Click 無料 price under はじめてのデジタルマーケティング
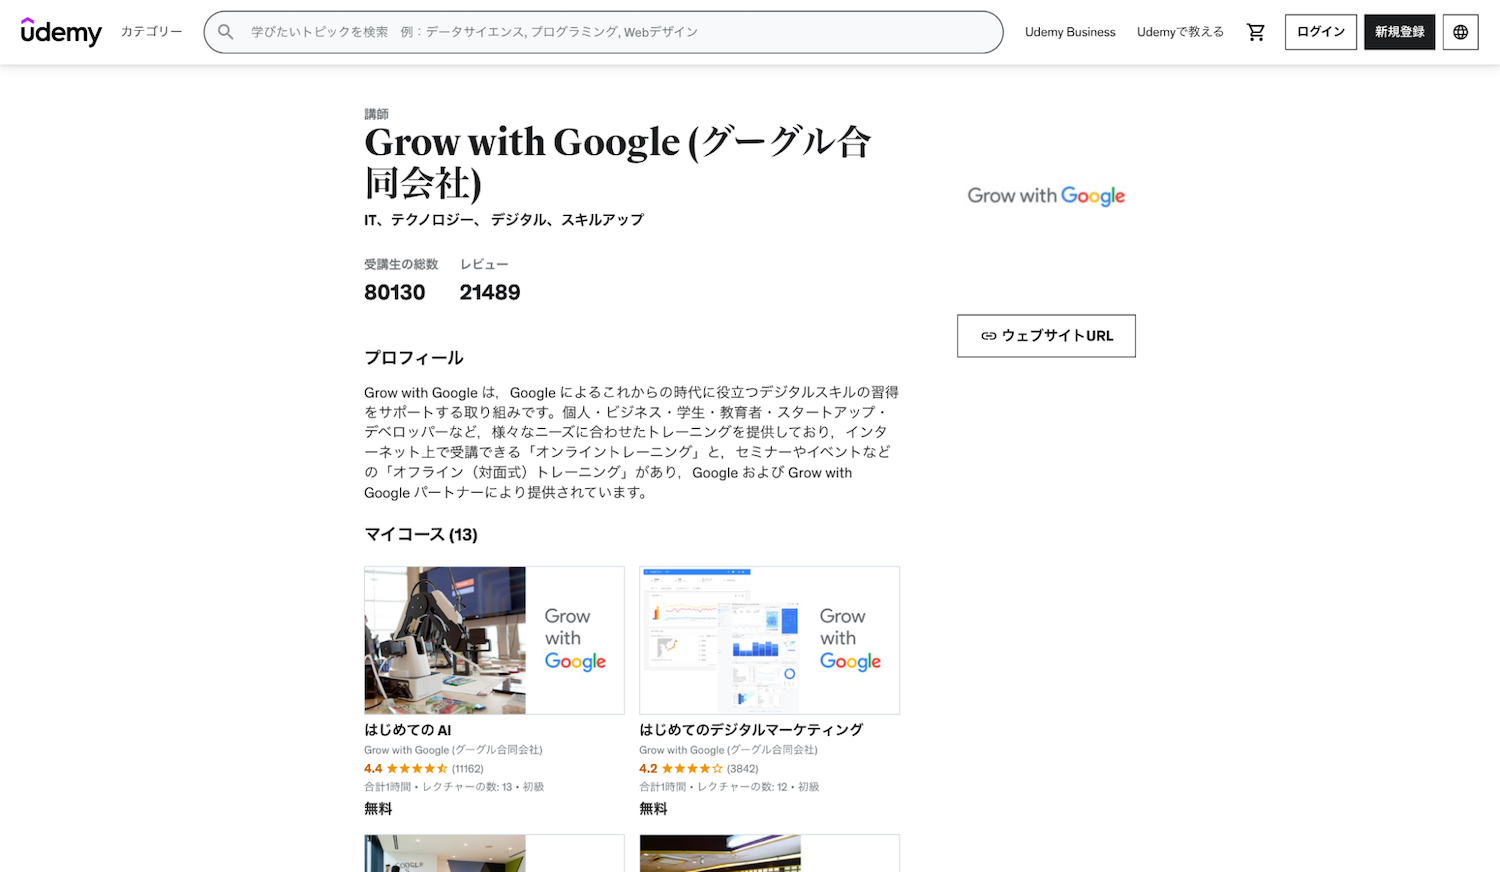This screenshot has width=1500, height=872. [x=653, y=809]
